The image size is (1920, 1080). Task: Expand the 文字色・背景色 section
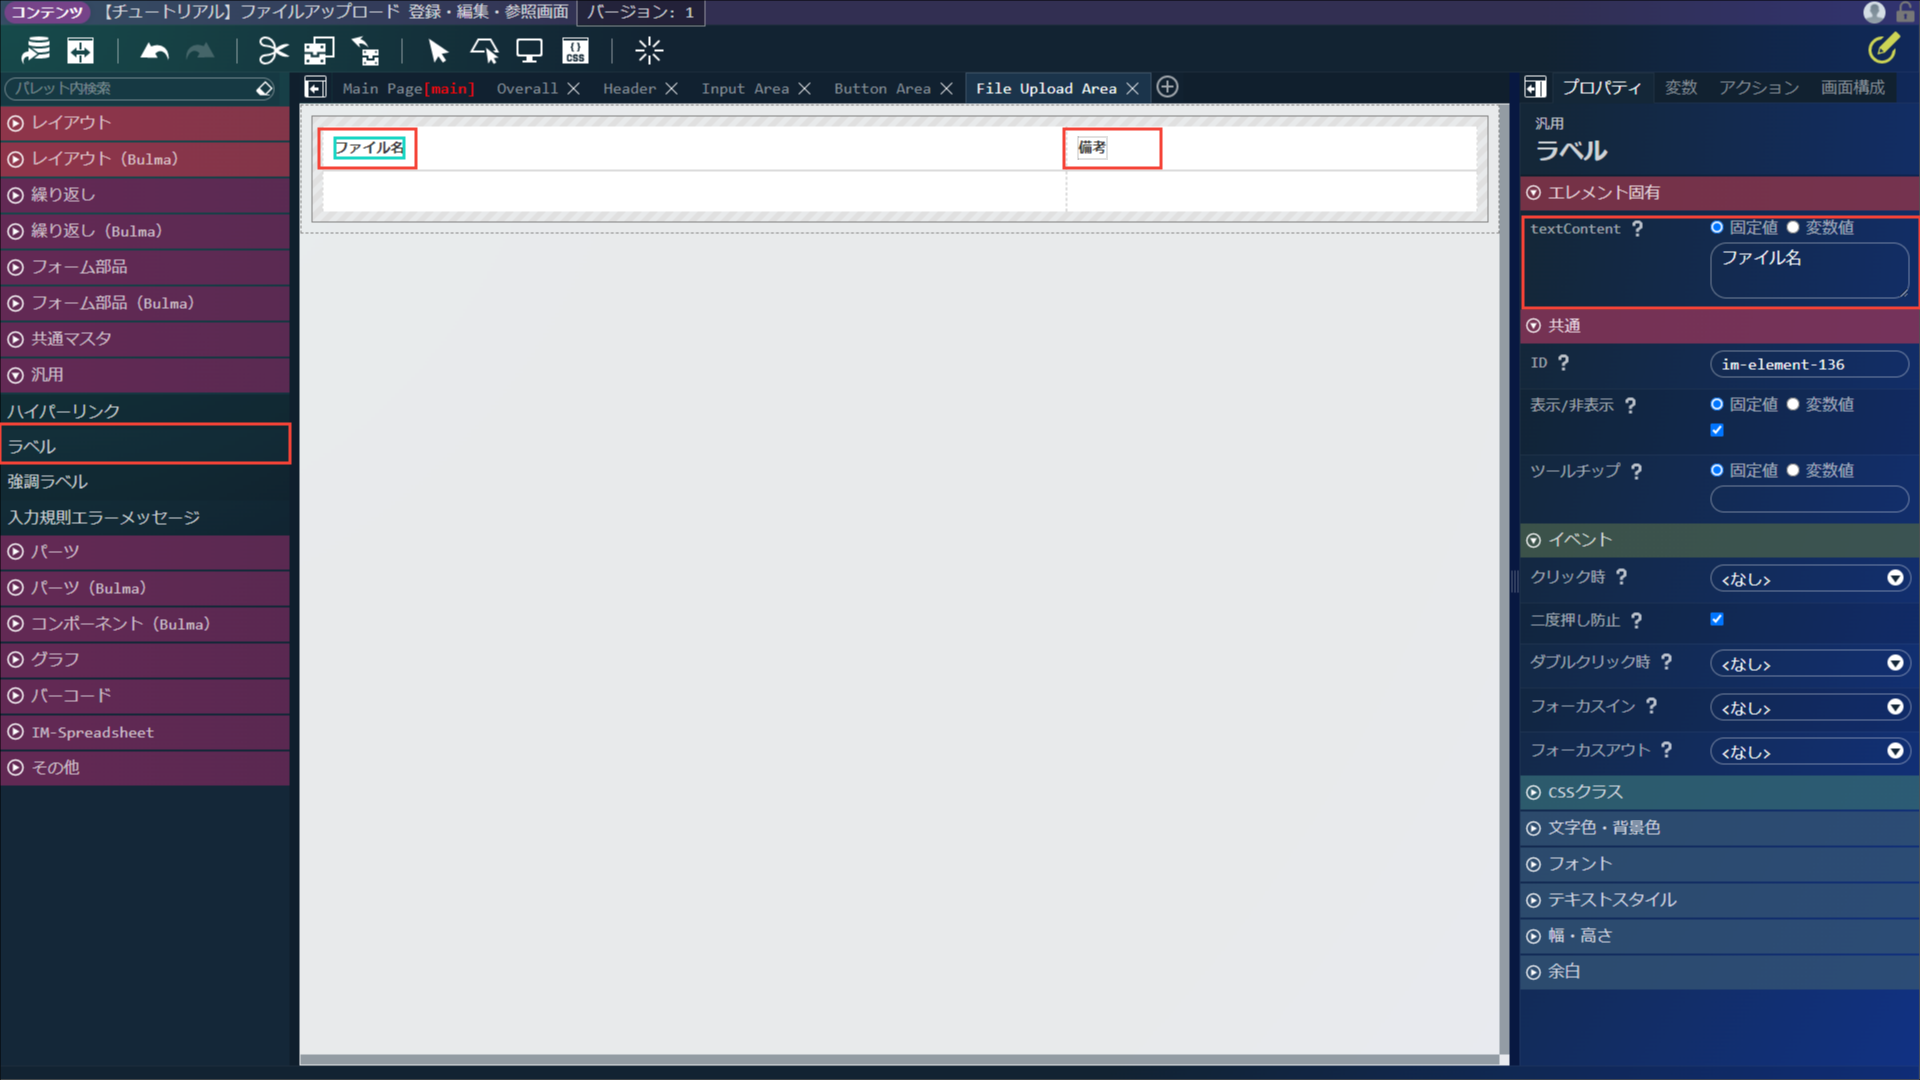point(1719,828)
